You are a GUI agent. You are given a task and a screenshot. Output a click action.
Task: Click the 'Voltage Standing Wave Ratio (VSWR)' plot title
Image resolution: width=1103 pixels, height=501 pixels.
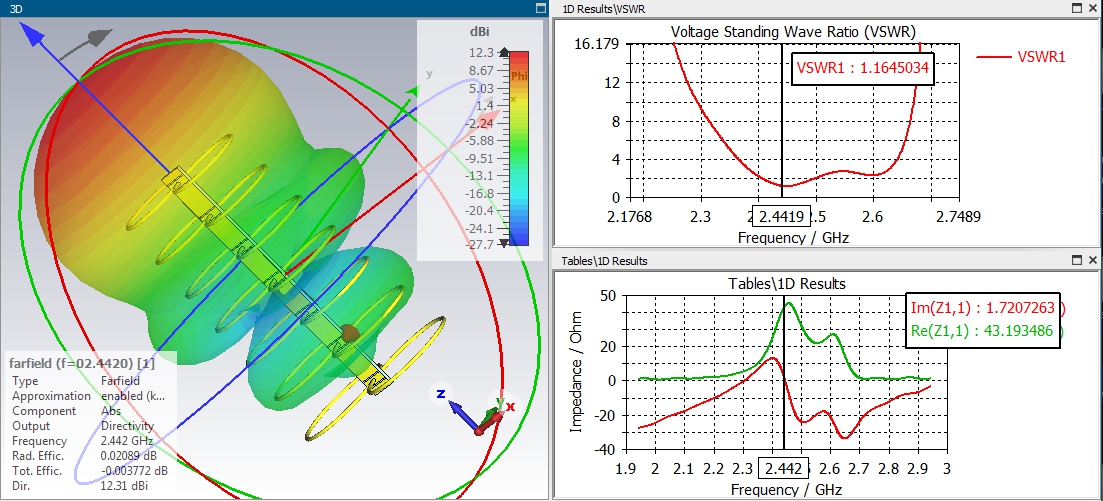(x=793, y=32)
